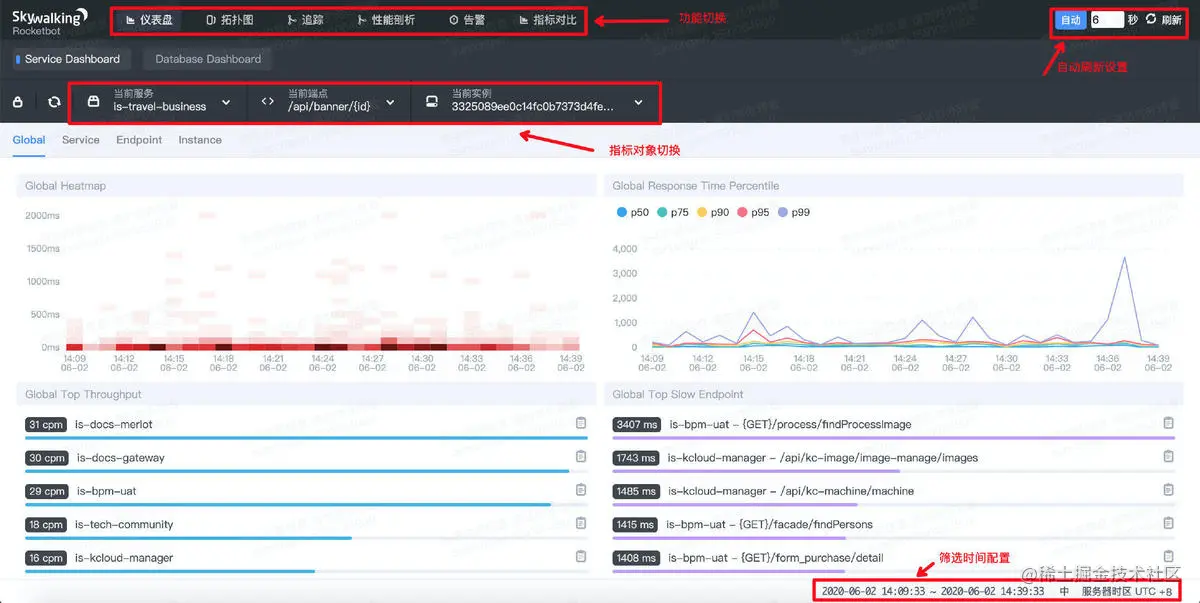Screen dimensions: 1200x603
Task: Click the findProcessImage slow endpoint text
Action: [790, 425]
